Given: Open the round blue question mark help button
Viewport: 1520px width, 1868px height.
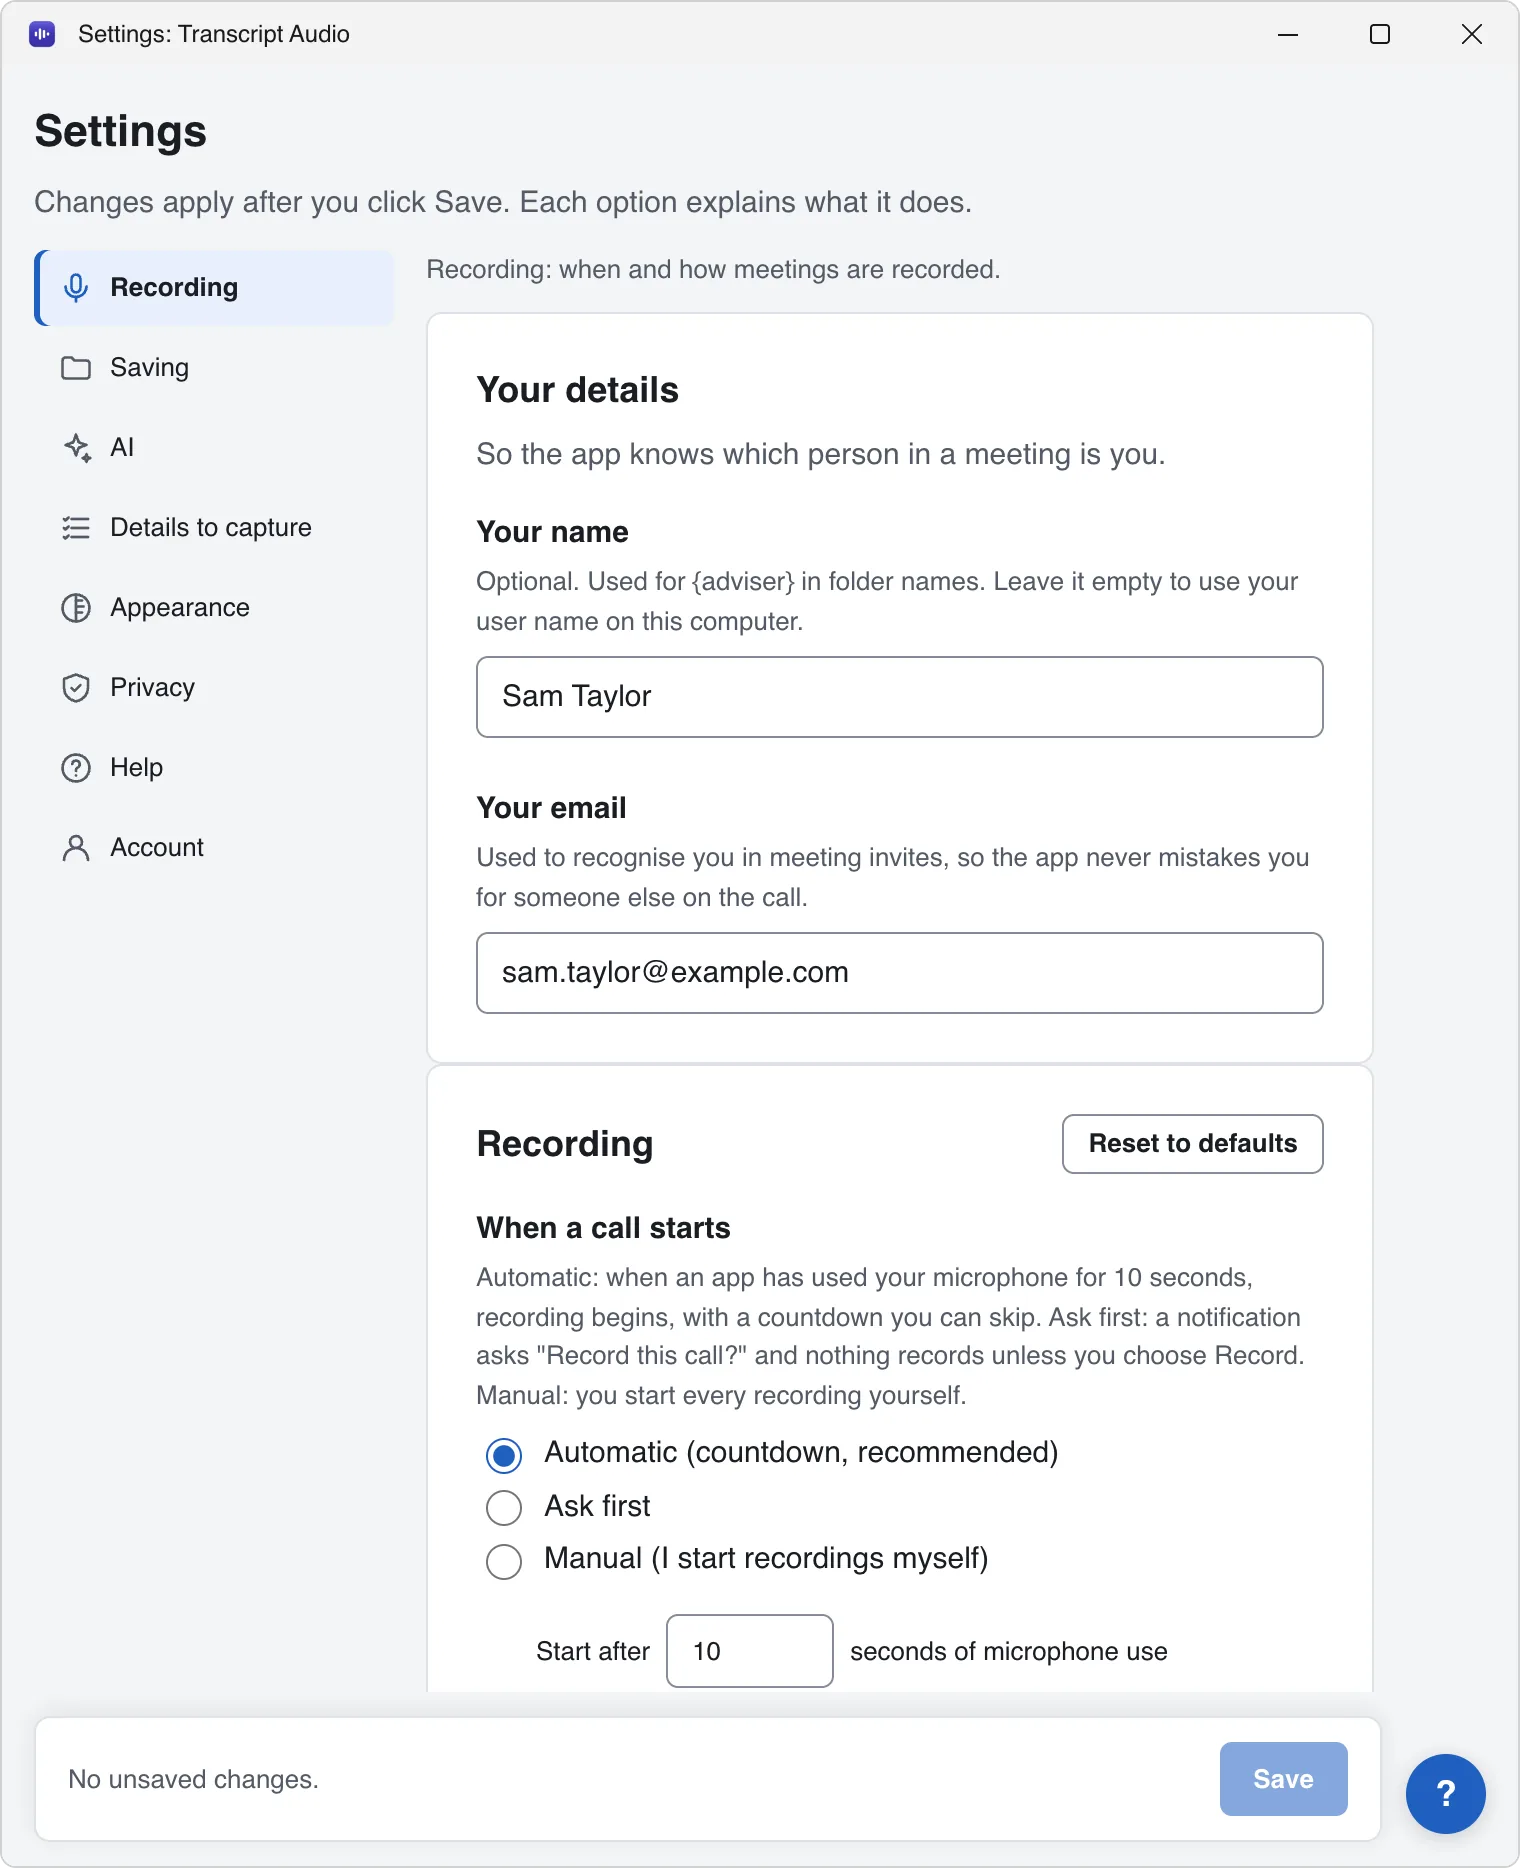Looking at the screenshot, I should click(1446, 1794).
